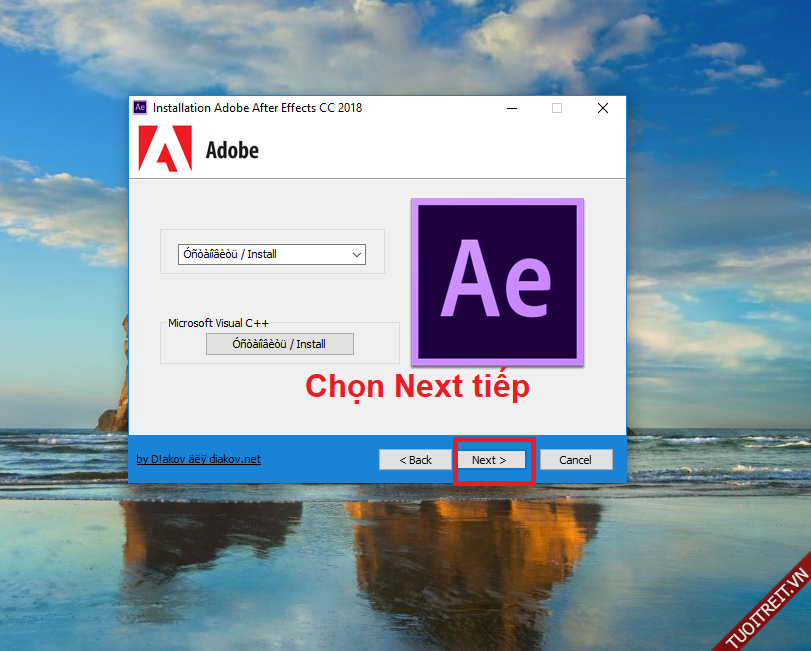Click the large After Effects Ae logo

pos(497,281)
